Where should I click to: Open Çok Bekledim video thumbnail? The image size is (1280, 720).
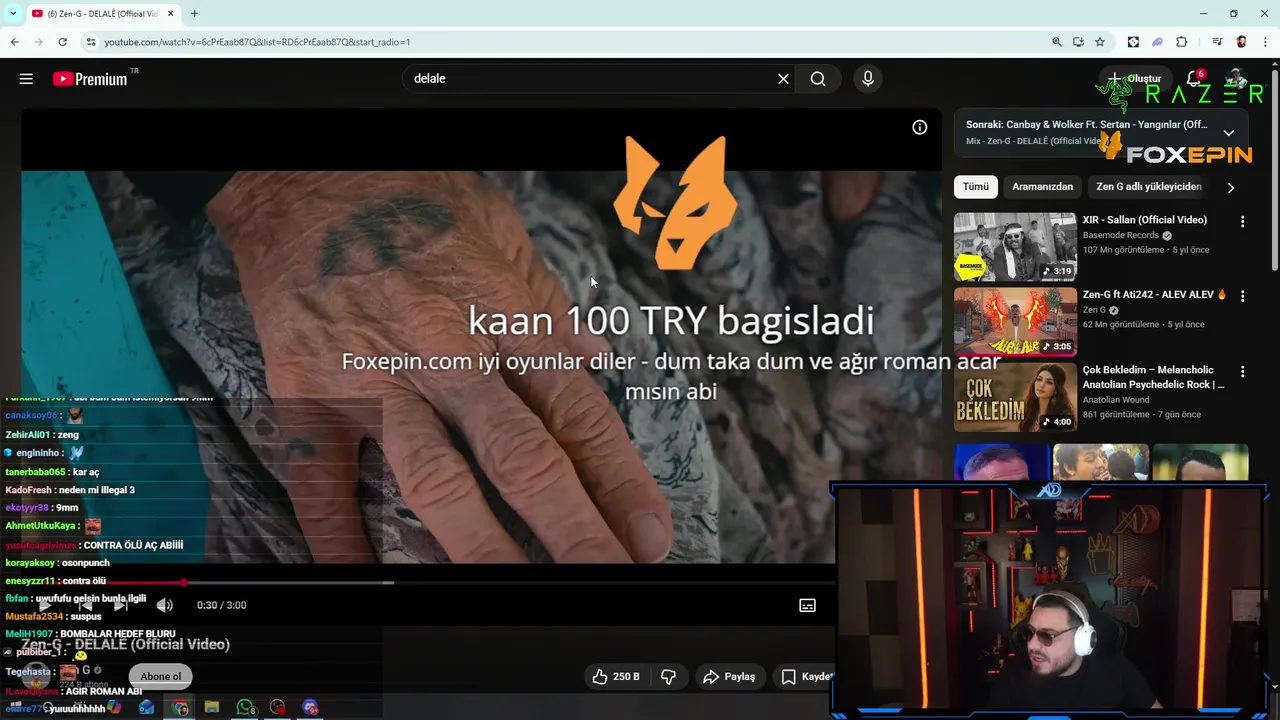[x=1015, y=396]
